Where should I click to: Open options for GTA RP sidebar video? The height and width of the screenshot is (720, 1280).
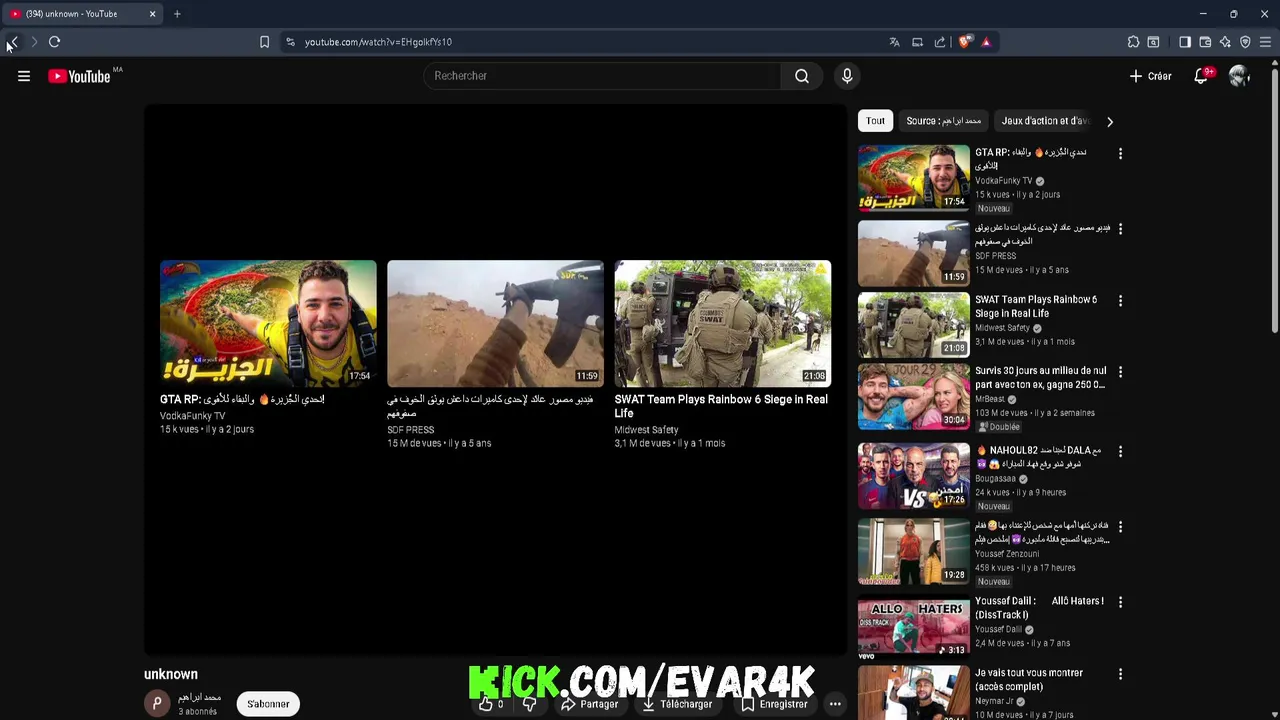tap(1120, 154)
